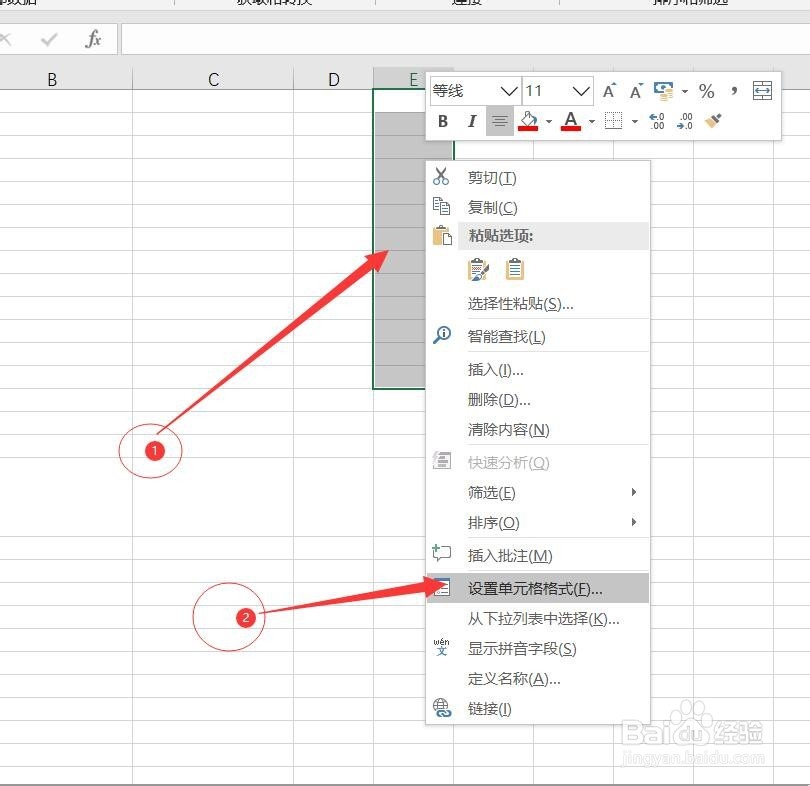Open the border style dropdown arrow
The image size is (810, 786).
tap(633, 121)
